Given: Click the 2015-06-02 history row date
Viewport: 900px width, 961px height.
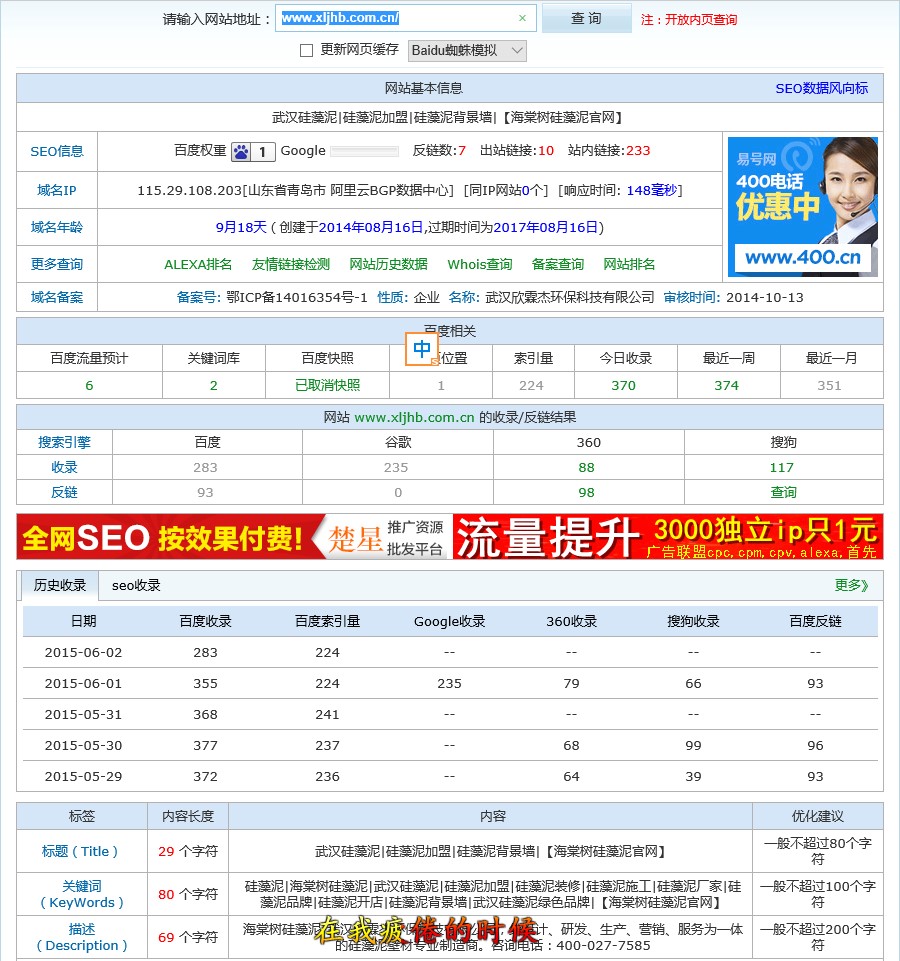Looking at the screenshot, I should tap(83, 653).
